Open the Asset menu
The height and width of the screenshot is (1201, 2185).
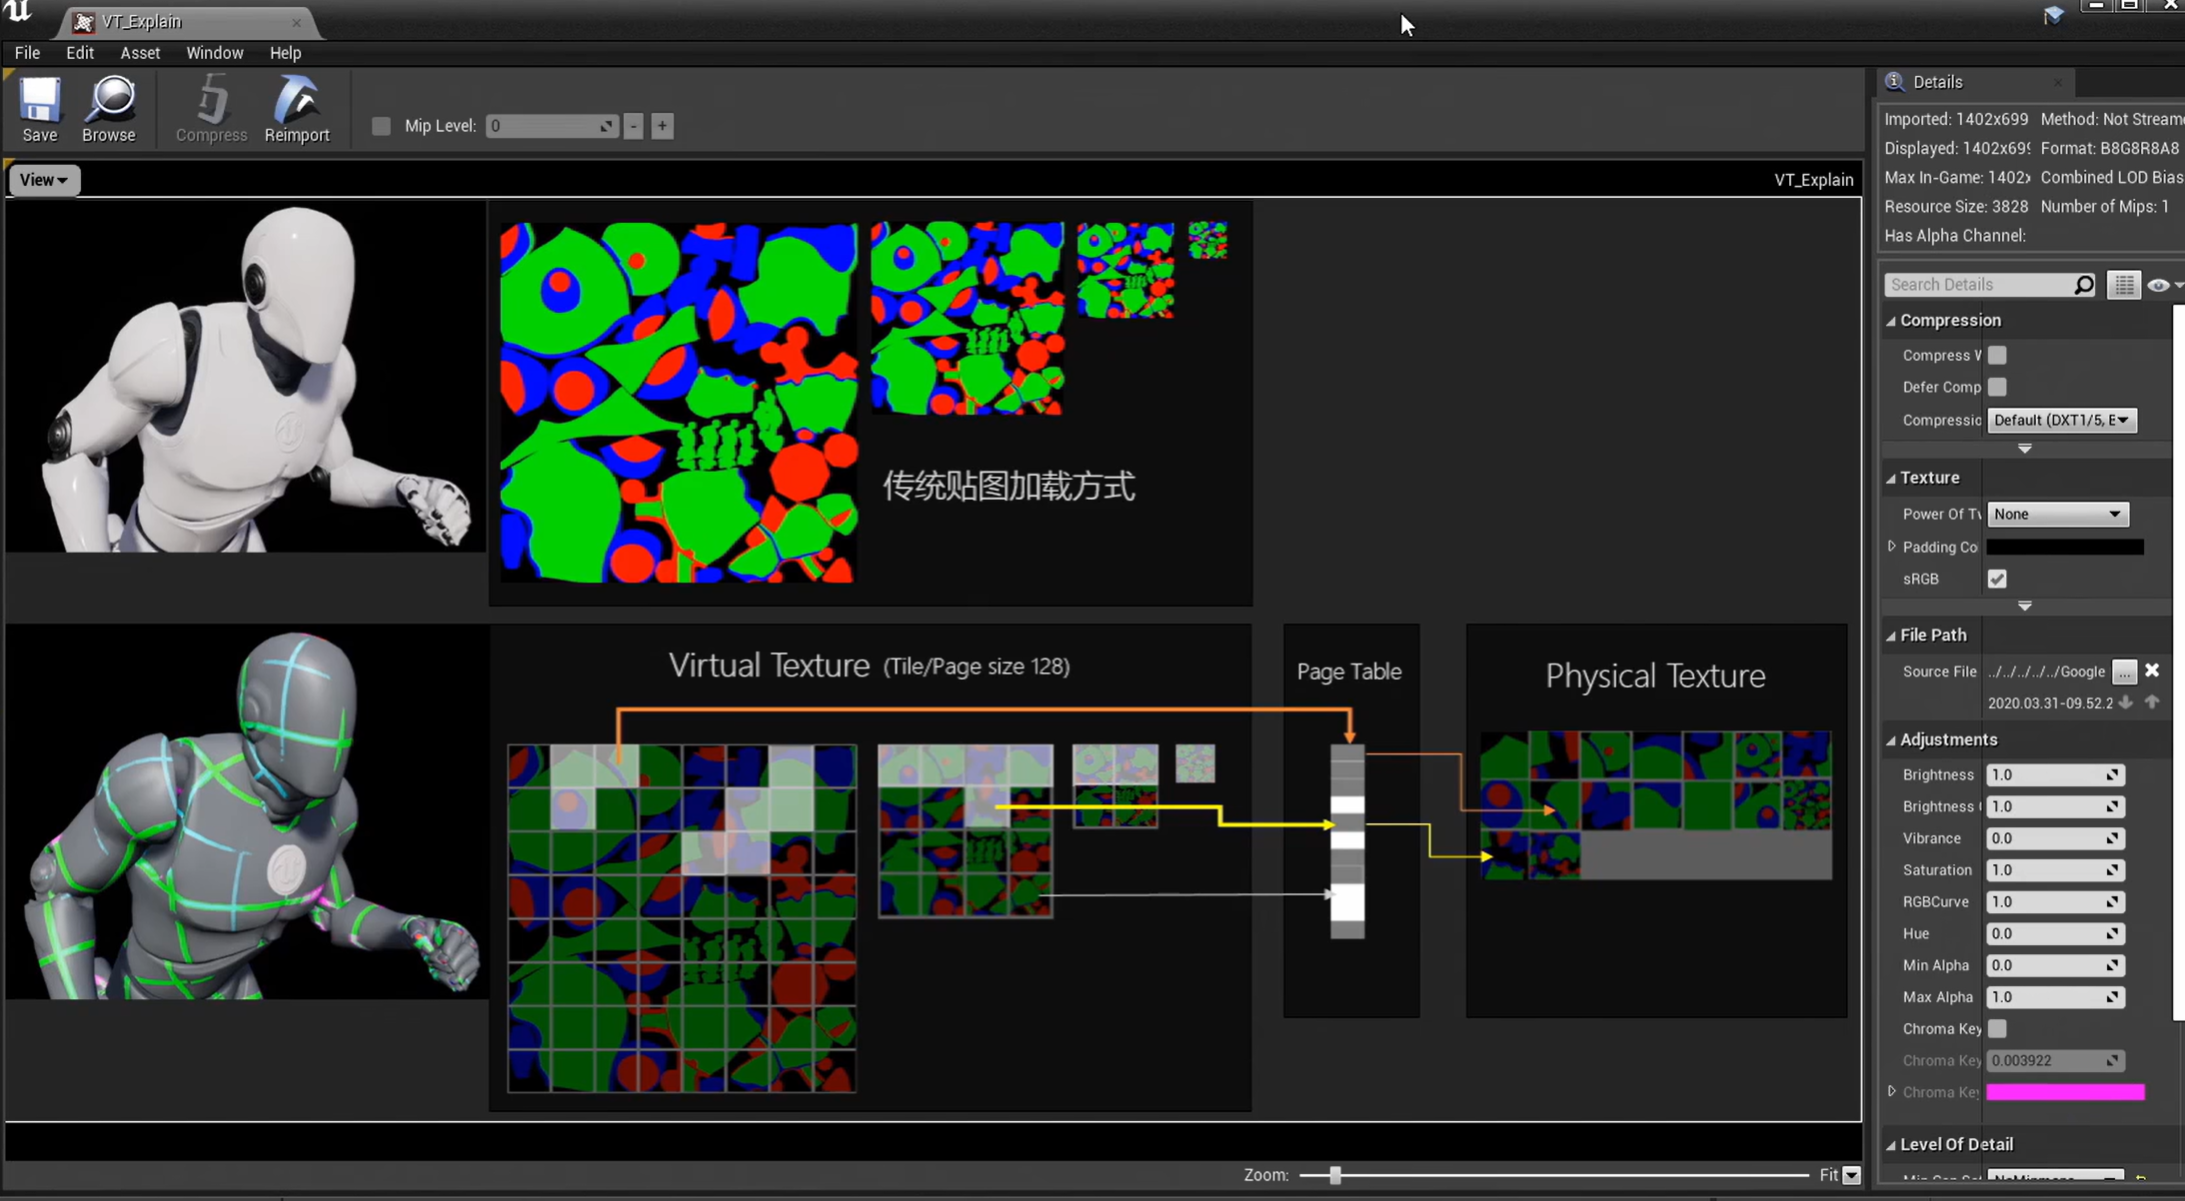140,53
